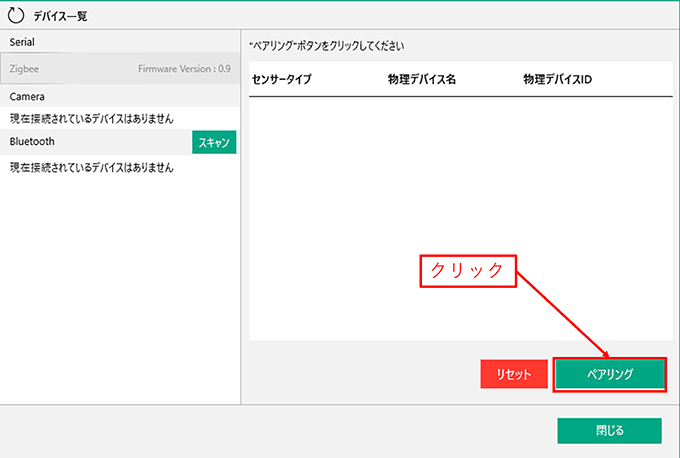The width and height of the screenshot is (680, 458).
Task: Click the 閉じる button
Action: (609, 431)
